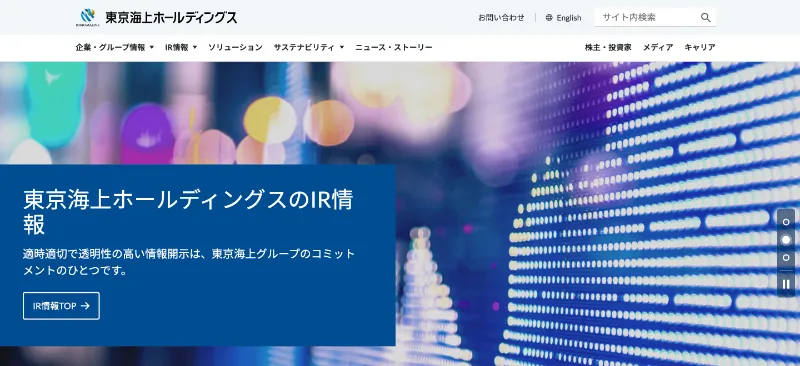Go to 株主・投資家 page

[x=608, y=47]
